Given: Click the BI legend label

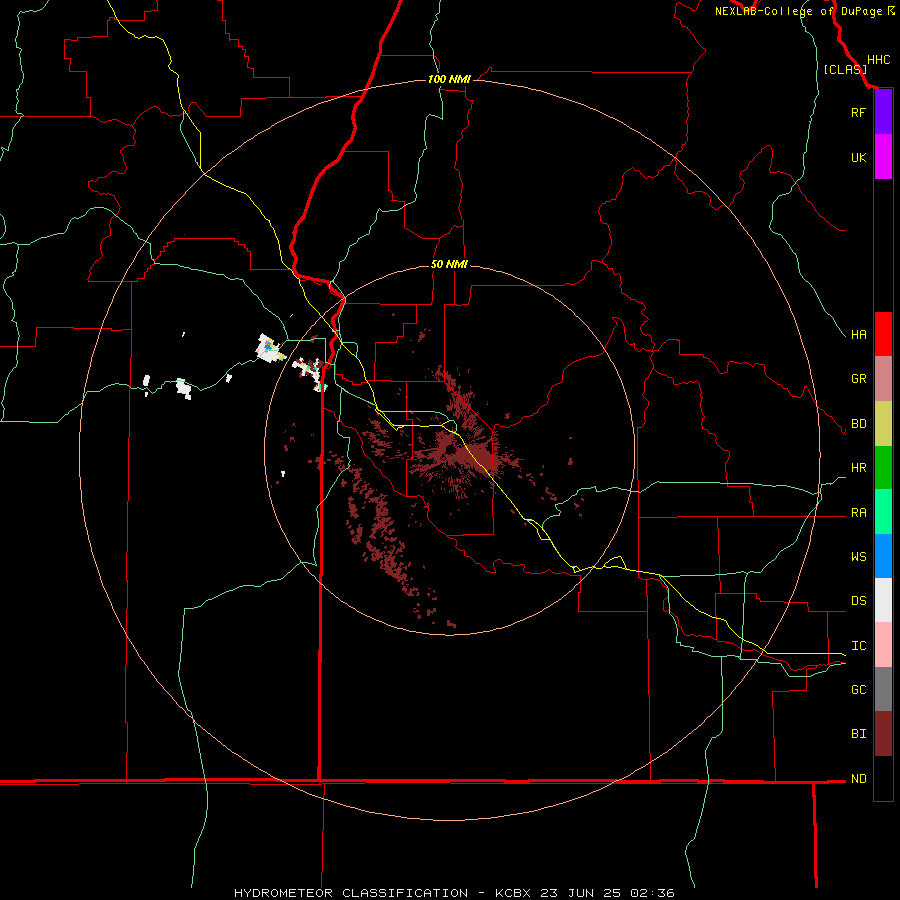Looking at the screenshot, I should click(x=858, y=734).
